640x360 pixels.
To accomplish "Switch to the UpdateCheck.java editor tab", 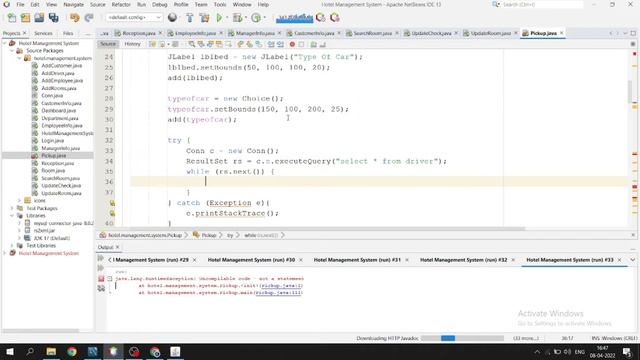I will 431,33.
